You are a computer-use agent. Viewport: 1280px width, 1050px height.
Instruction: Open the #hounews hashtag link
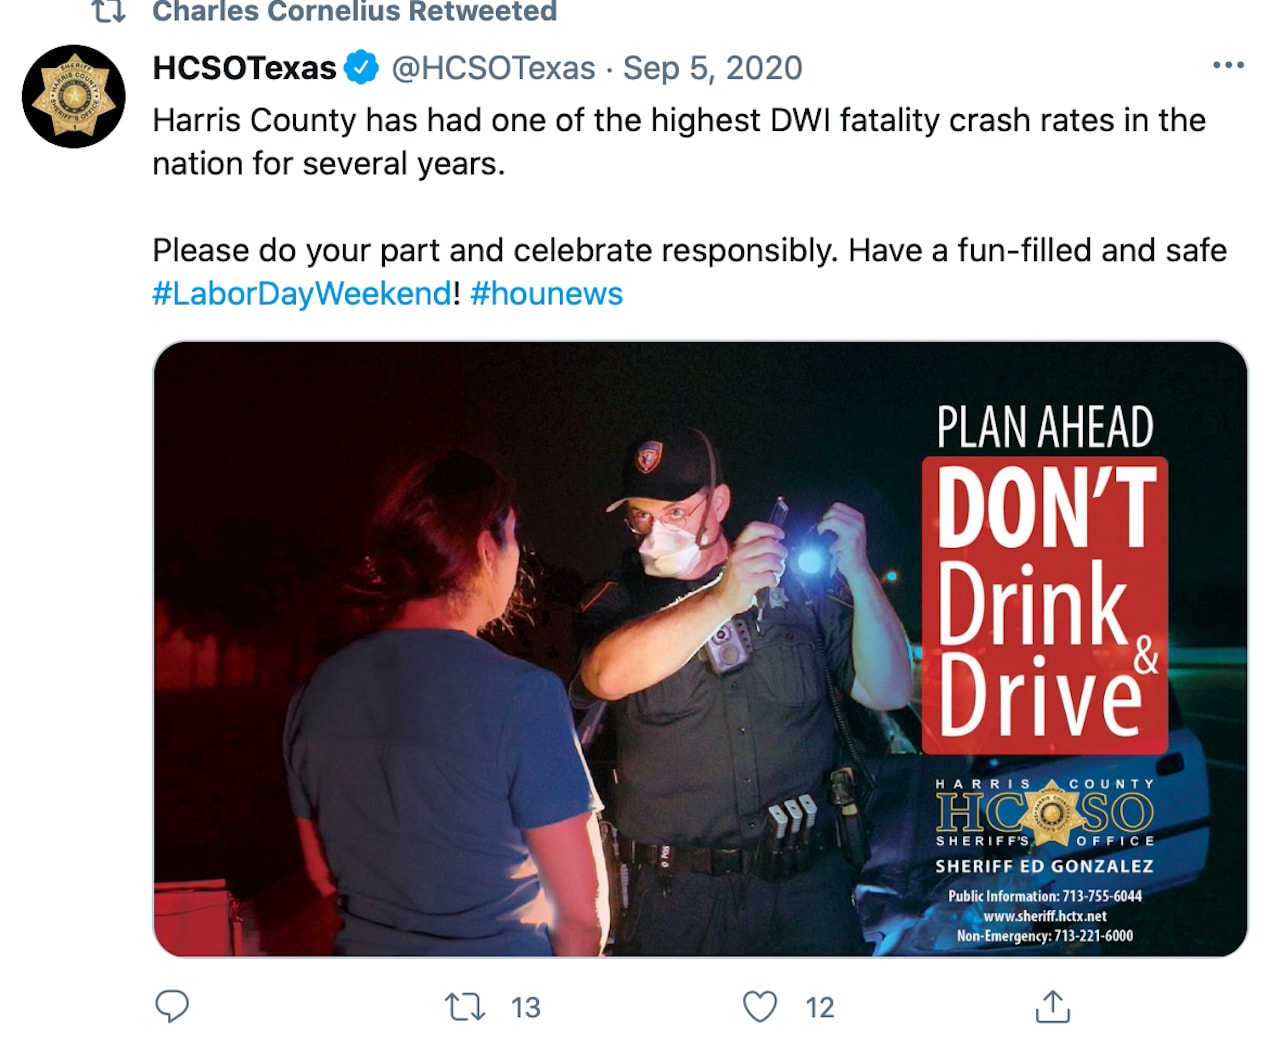point(546,294)
